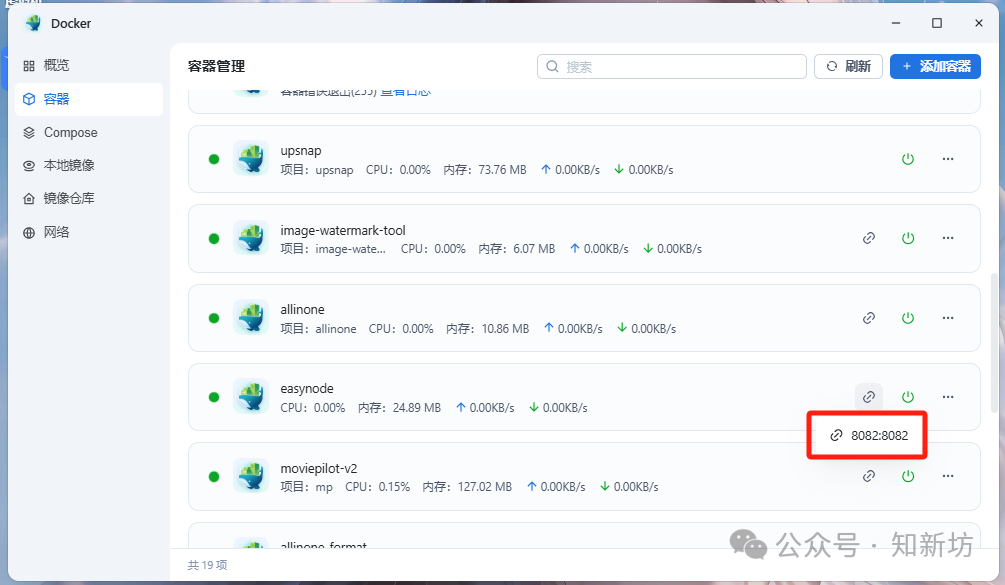This screenshot has height=585, width=1005.
Task: Toggle power for allinone container
Action: (x=908, y=318)
